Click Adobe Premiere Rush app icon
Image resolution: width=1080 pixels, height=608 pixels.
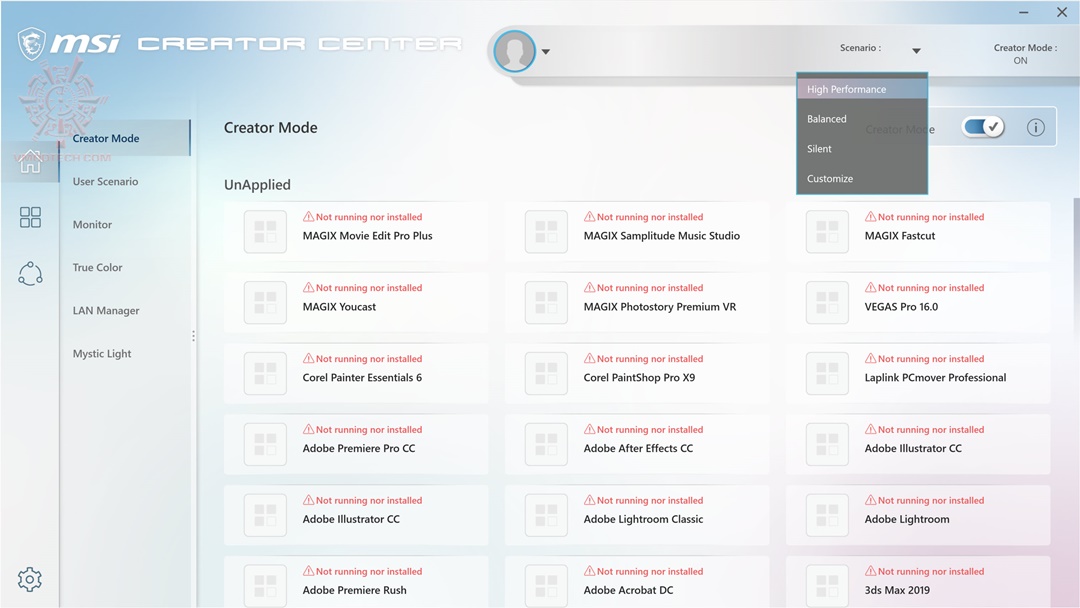[265, 585]
